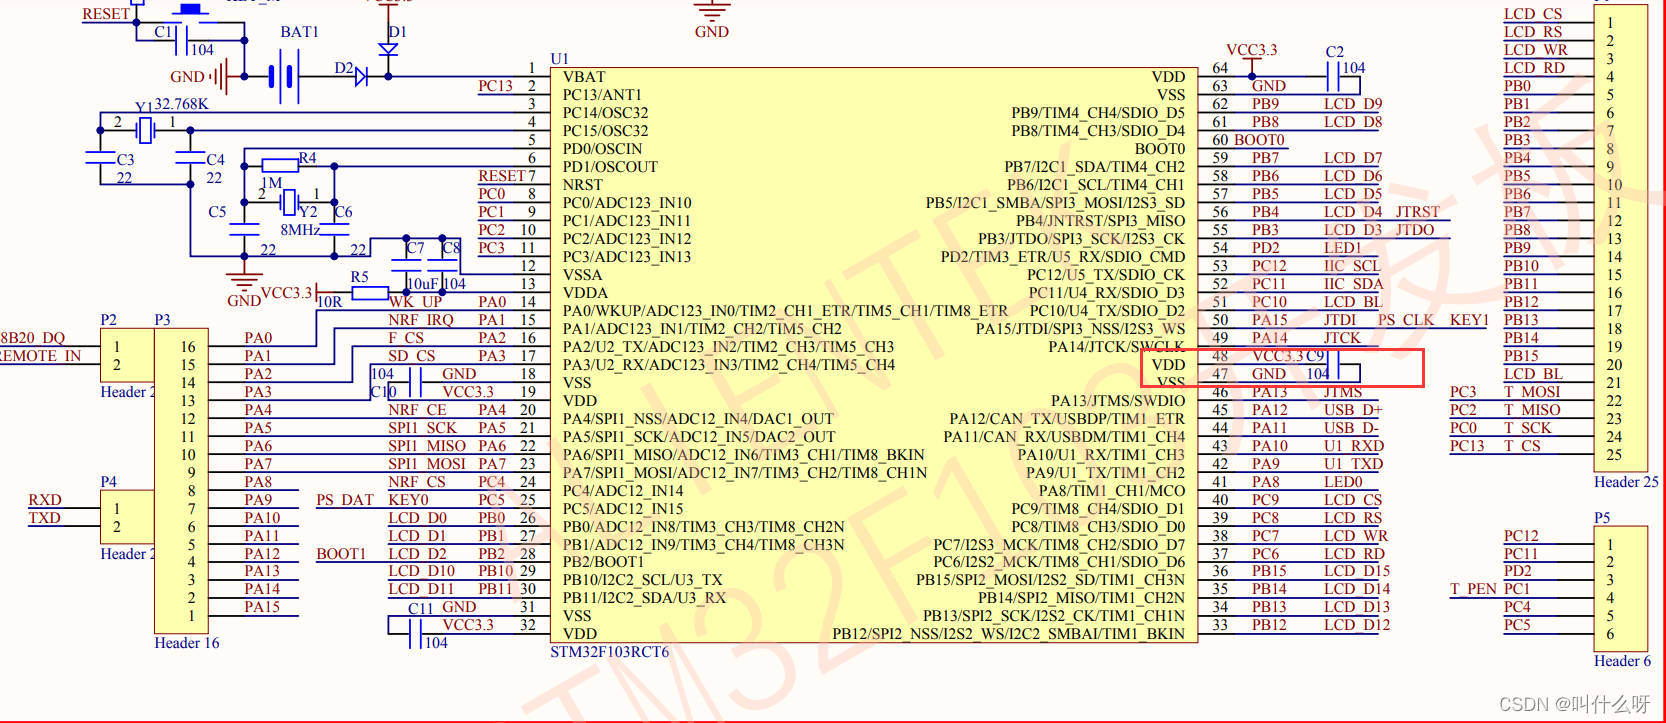Click the D2 diode symbol
The image size is (1666, 723).
pyautogui.click(x=361, y=76)
